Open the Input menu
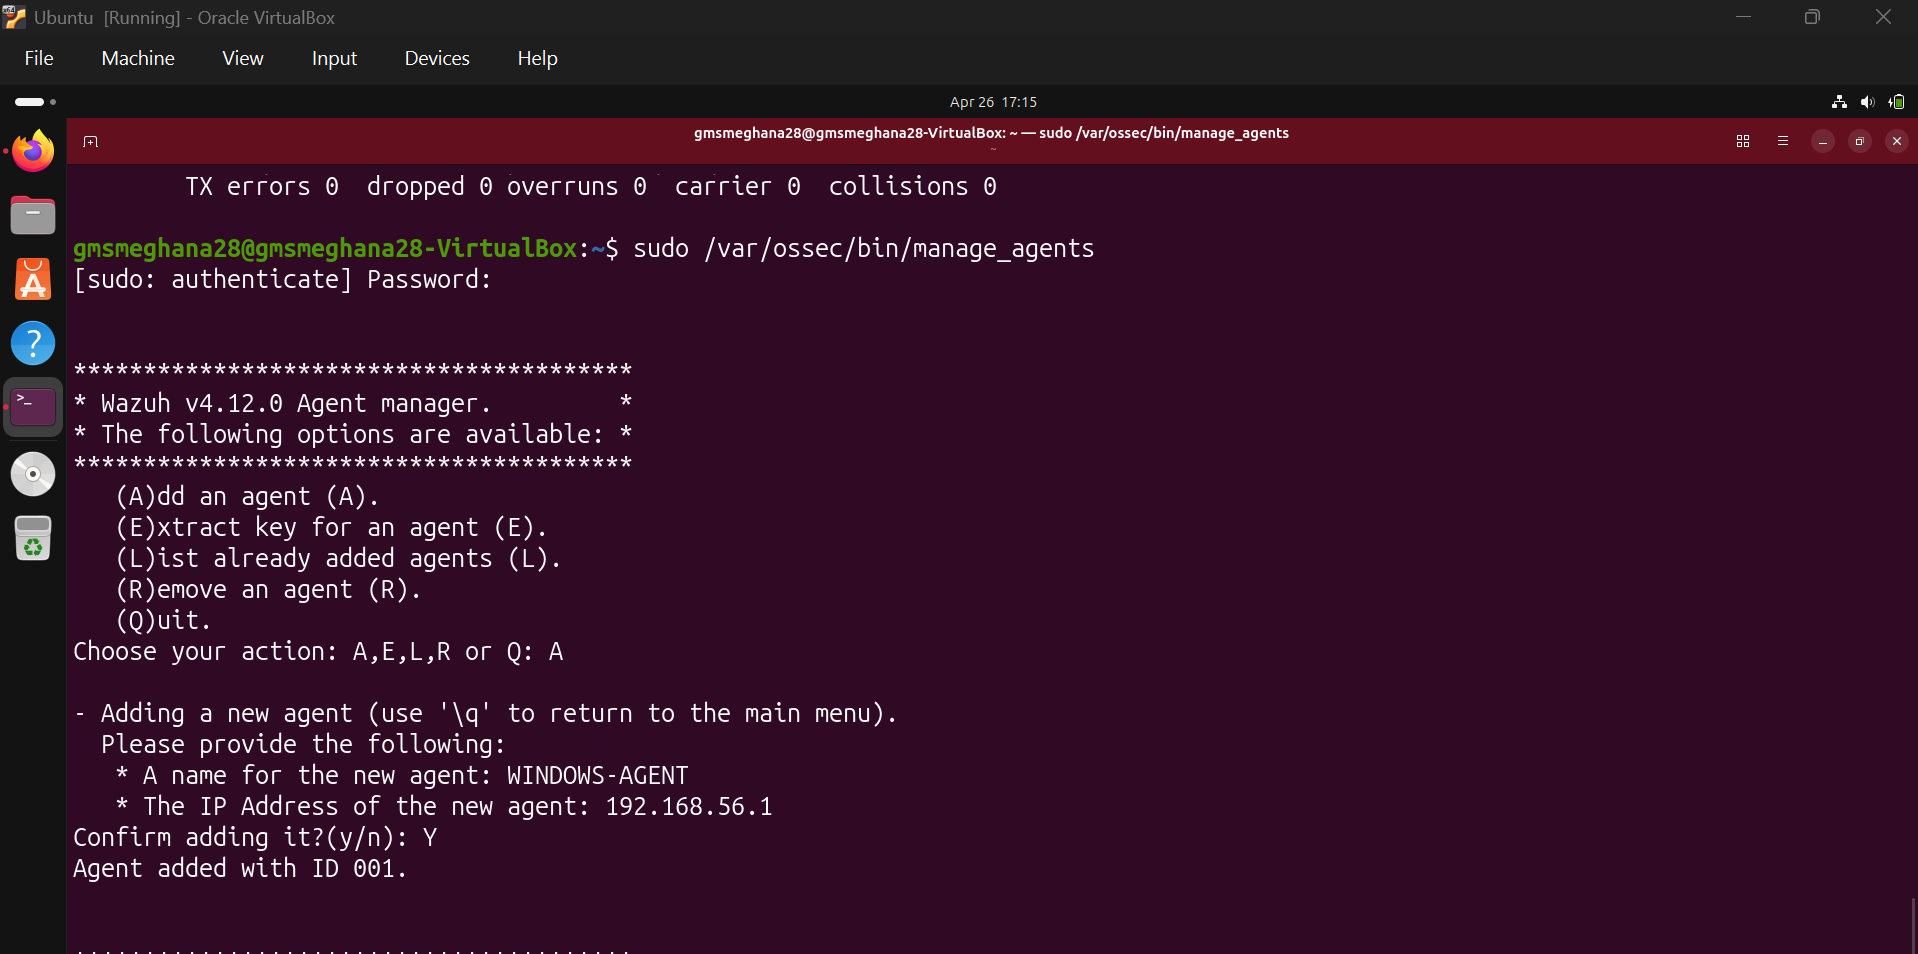 (334, 58)
